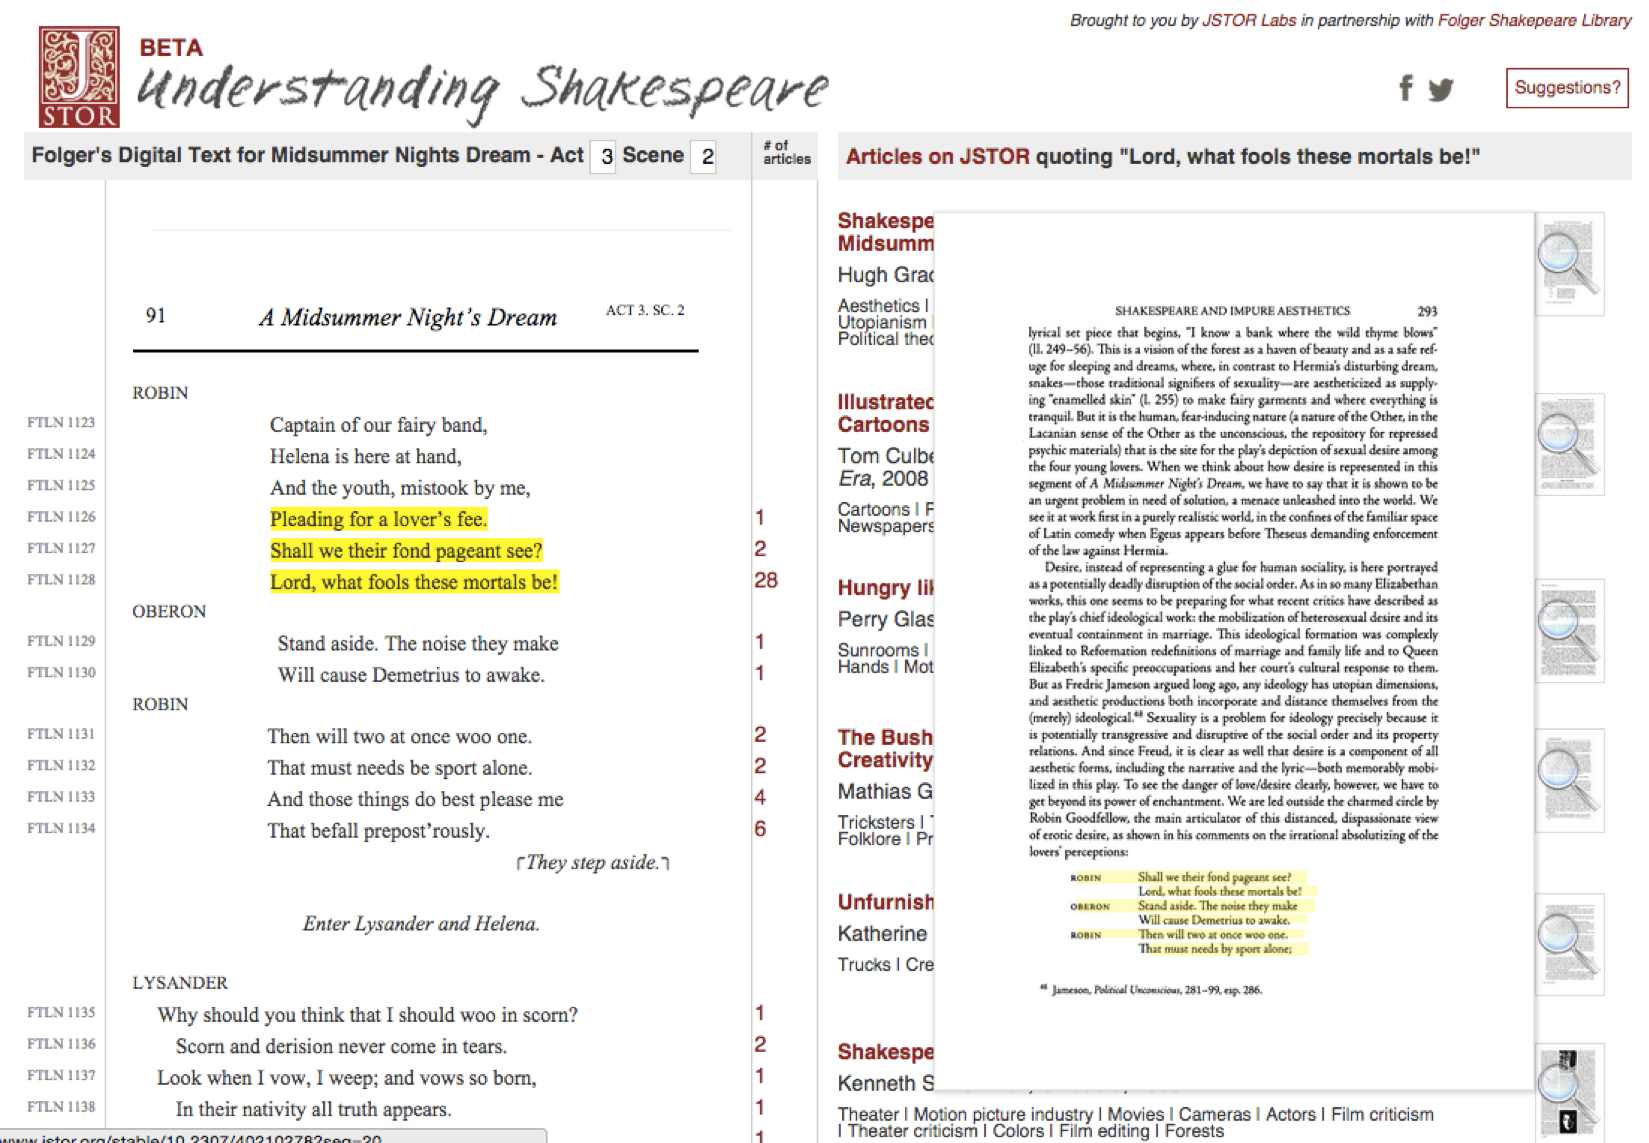1649x1143 pixels.
Task: Select line 'Pleading for a lover's fee.'
Action: click(379, 519)
